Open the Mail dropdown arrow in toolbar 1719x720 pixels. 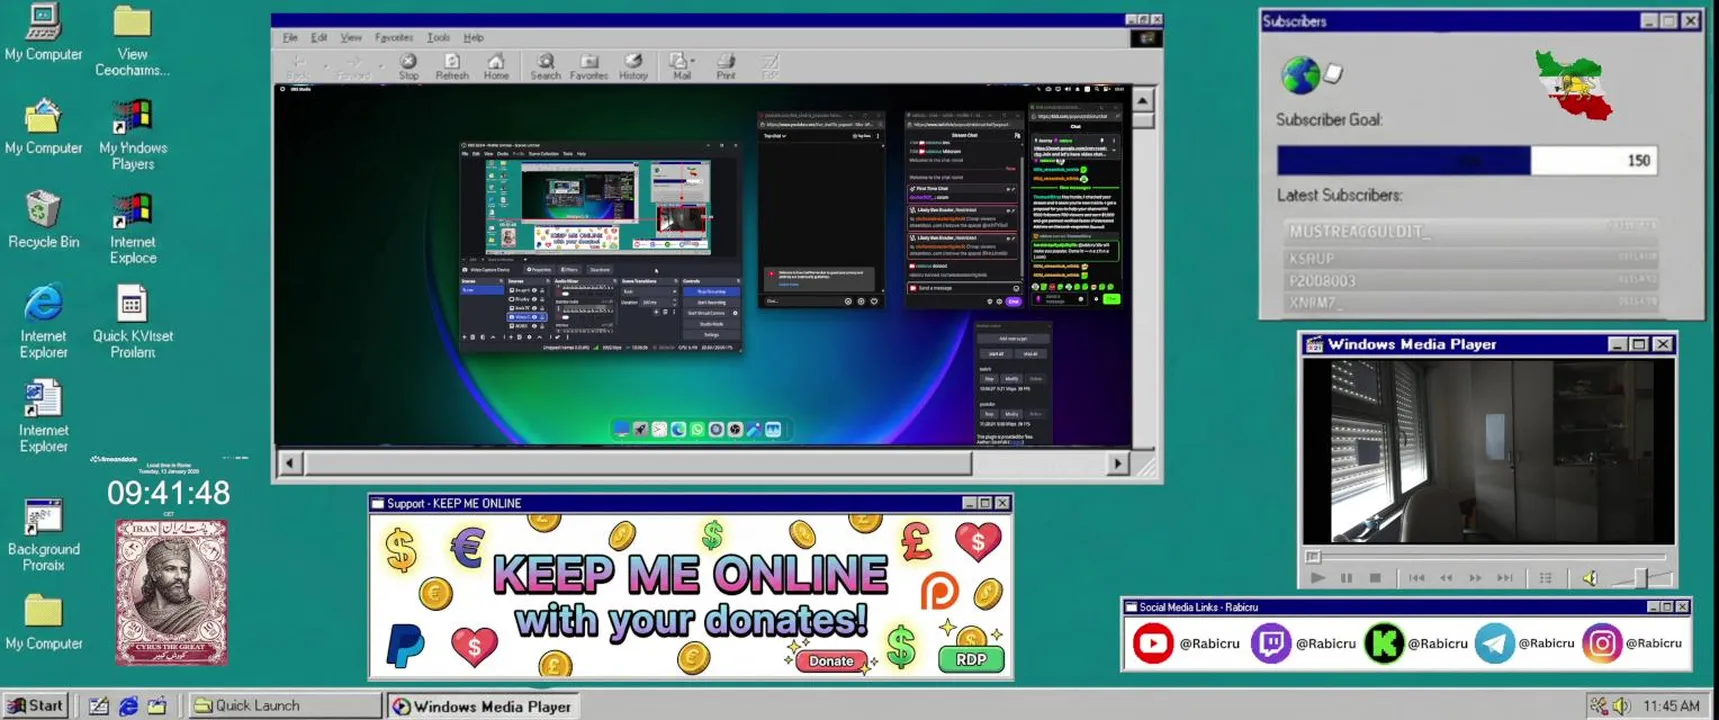(693, 61)
